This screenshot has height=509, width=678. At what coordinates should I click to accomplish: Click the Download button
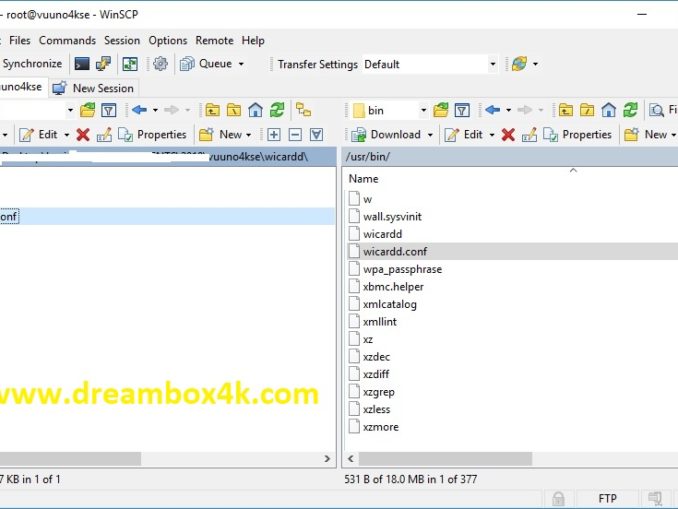coord(386,134)
